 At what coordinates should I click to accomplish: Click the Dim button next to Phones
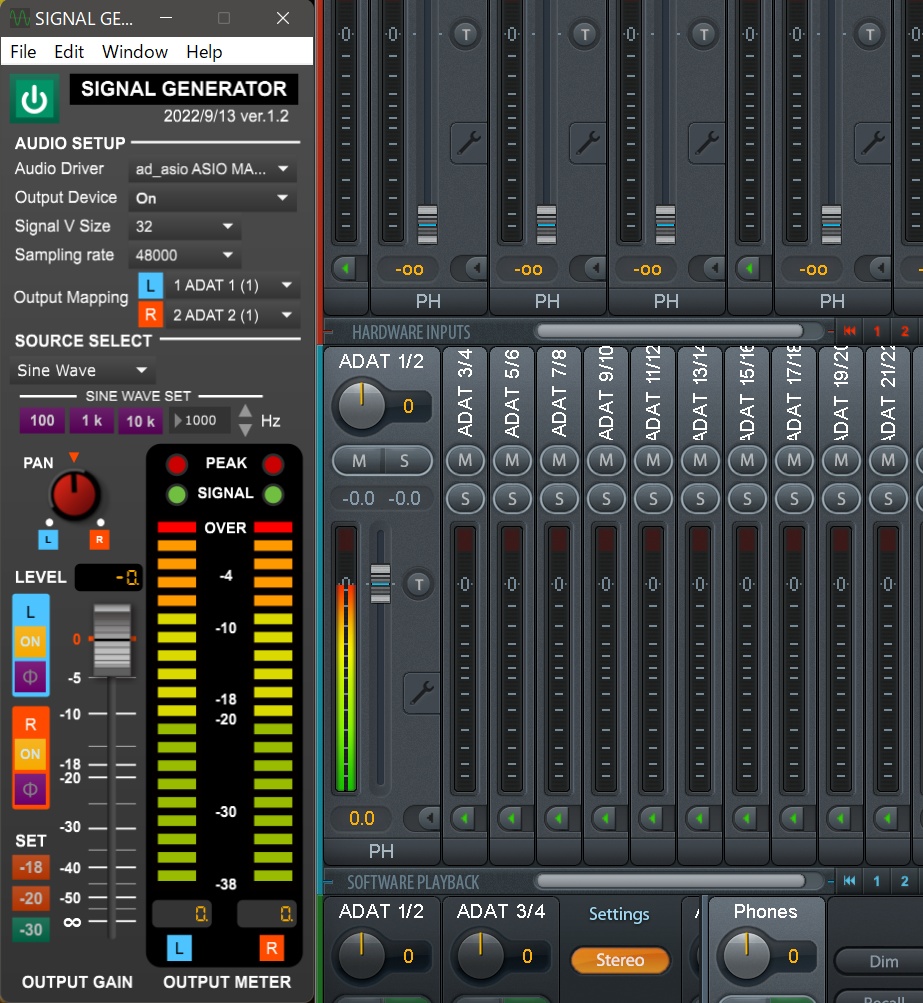point(883,961)
